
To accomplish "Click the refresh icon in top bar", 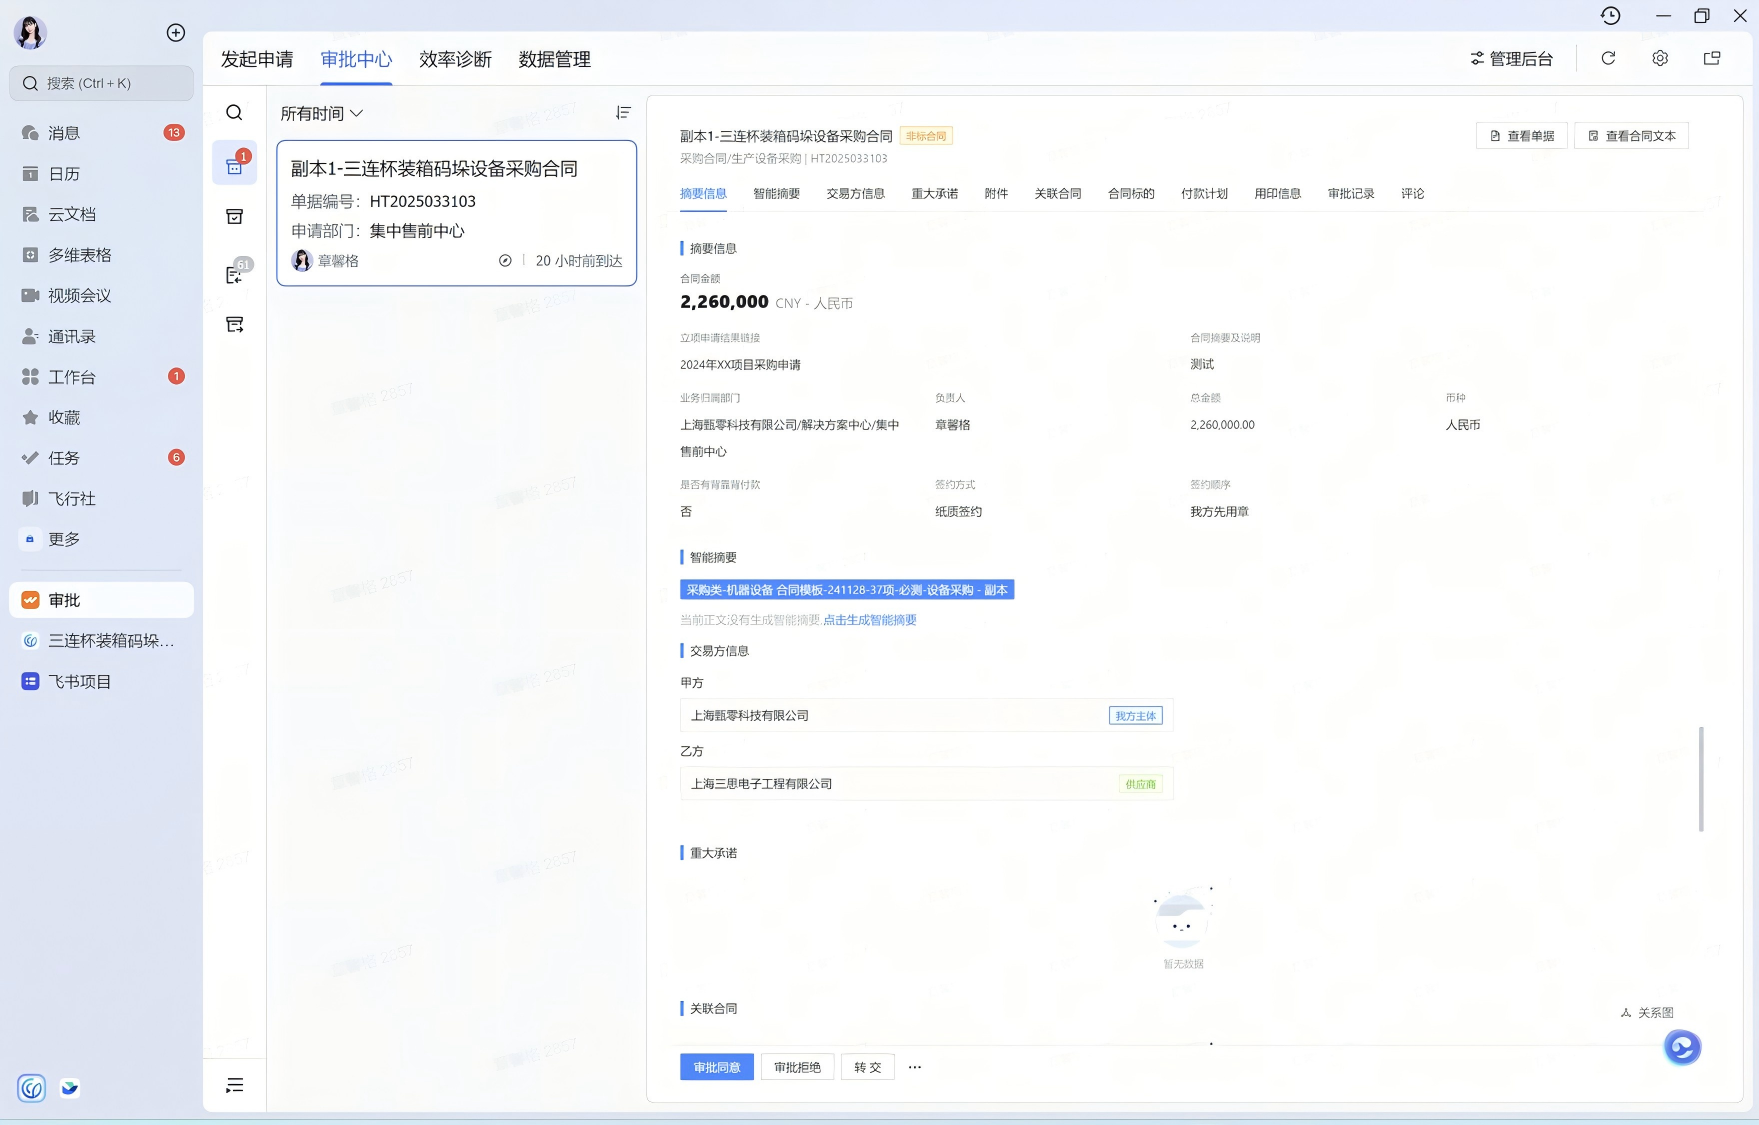I will pos(1608,59).
